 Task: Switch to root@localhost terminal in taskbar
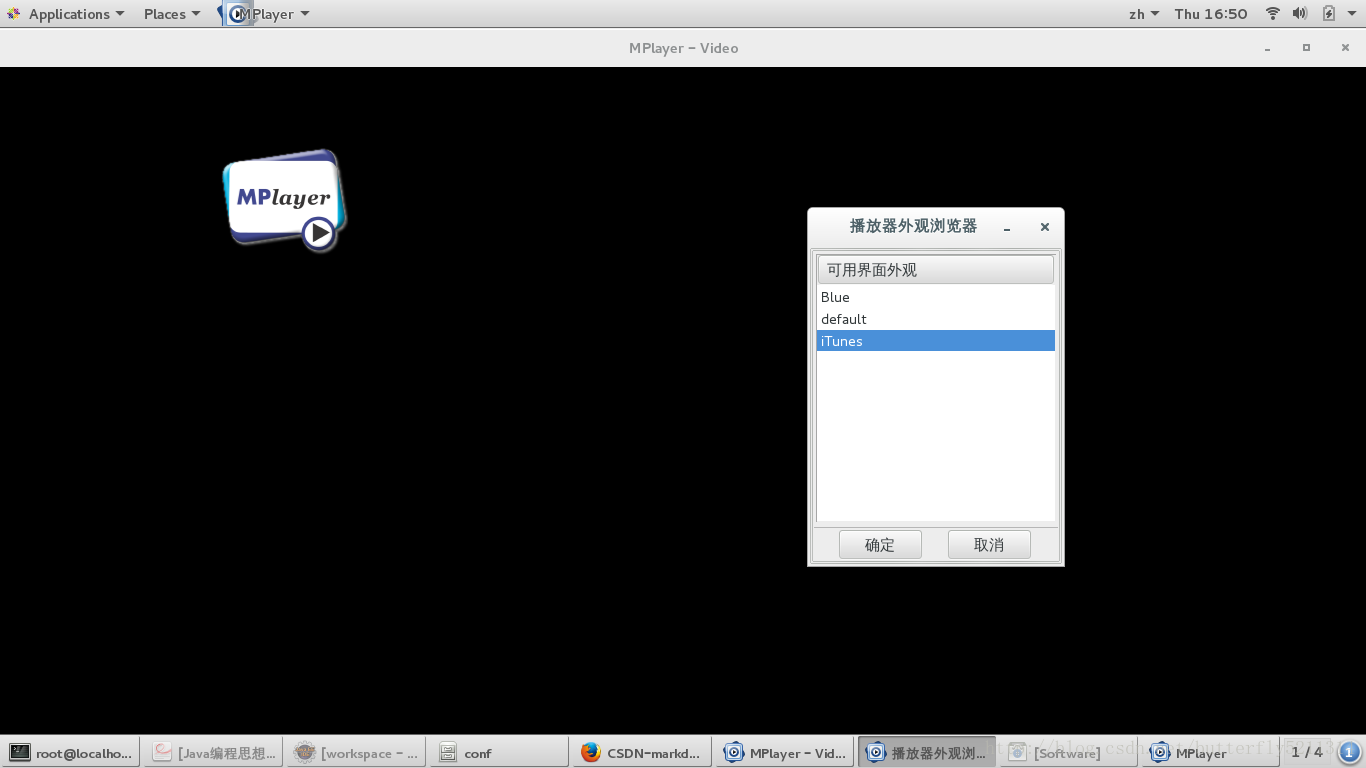tap(71, 753)
